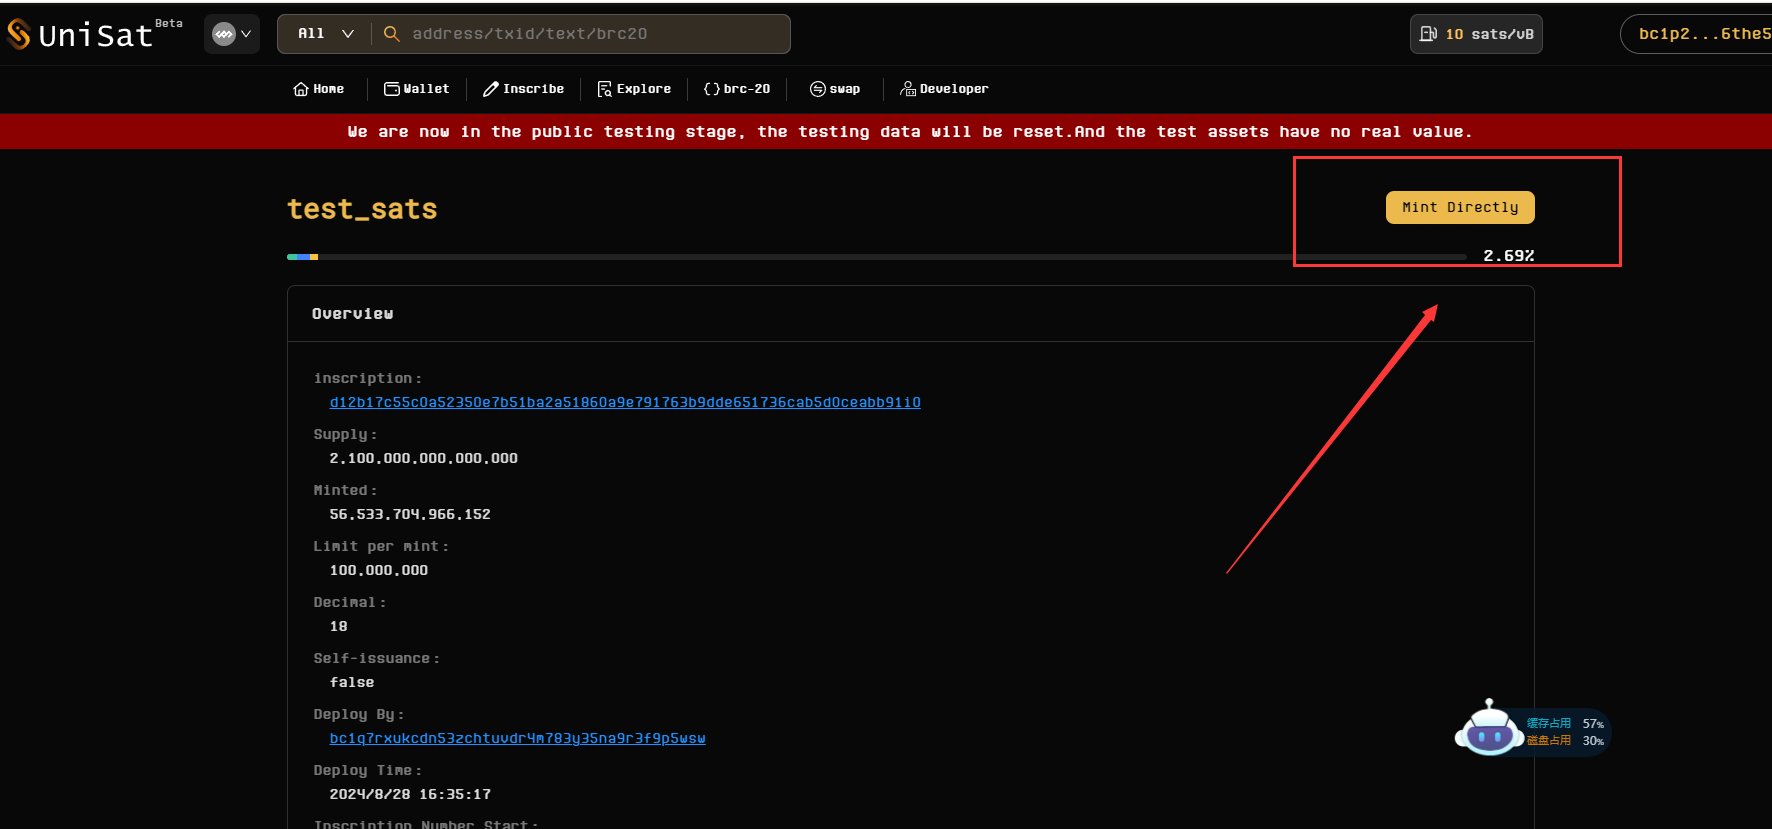The height and width of the screenshot is (829, 1772).
Task: Click the UniSat logo icon
Action: pos(18,34)
